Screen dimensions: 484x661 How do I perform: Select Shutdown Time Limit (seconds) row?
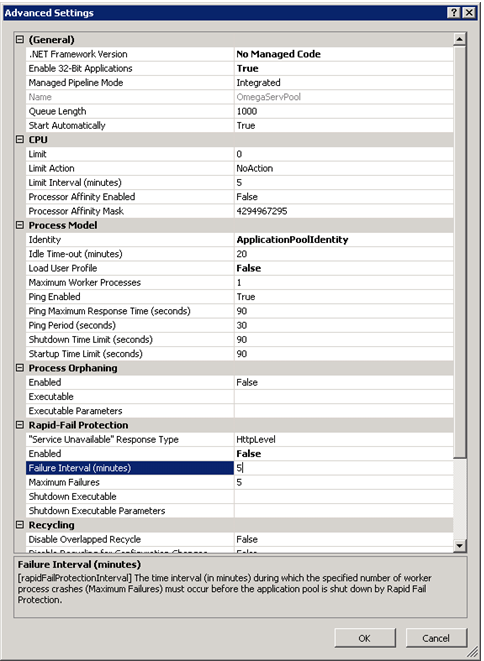239,339
